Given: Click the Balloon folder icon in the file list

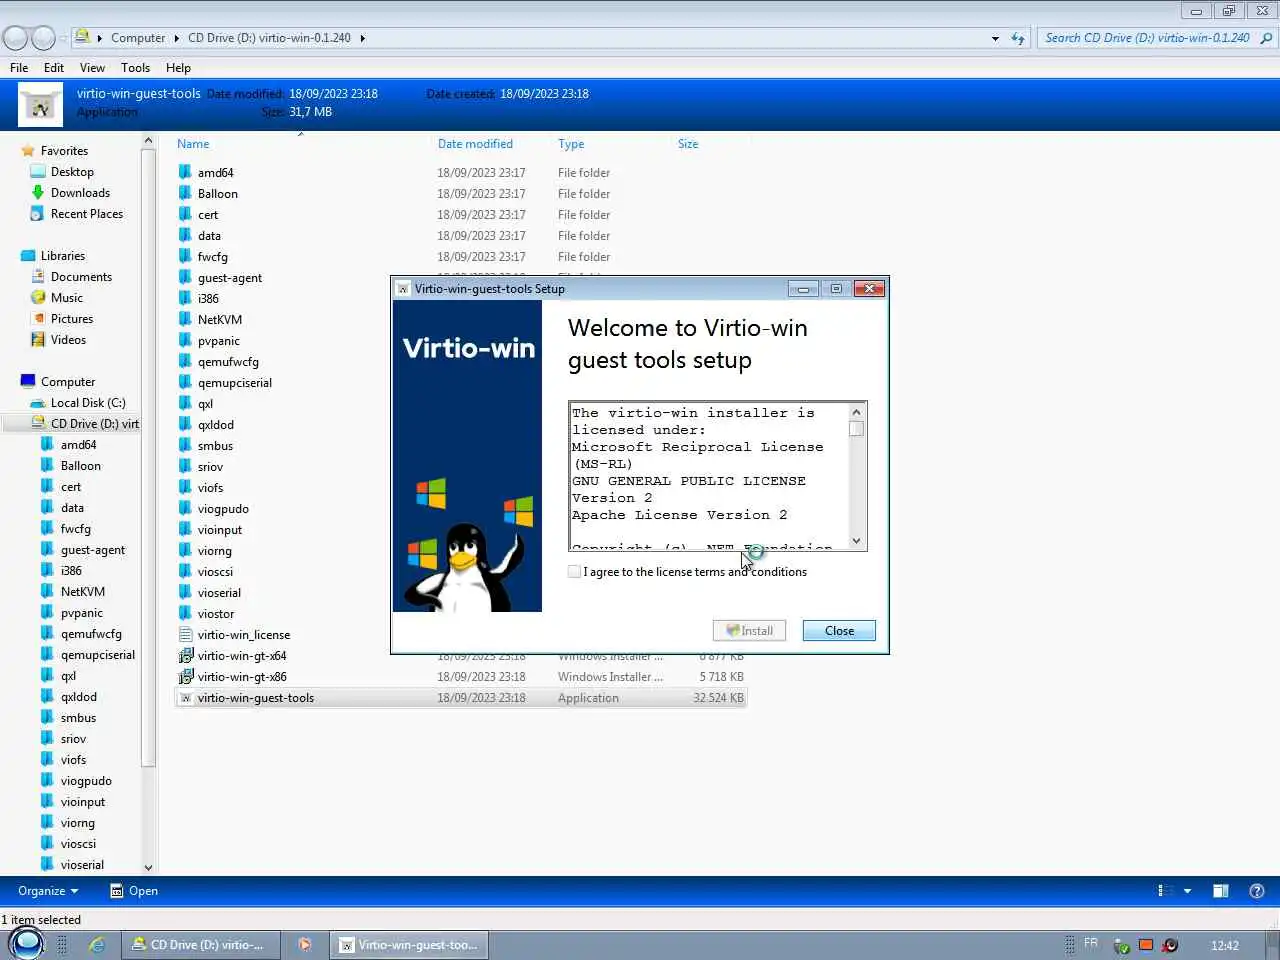Looking at the screenshot, I should [x=185, y=193].
